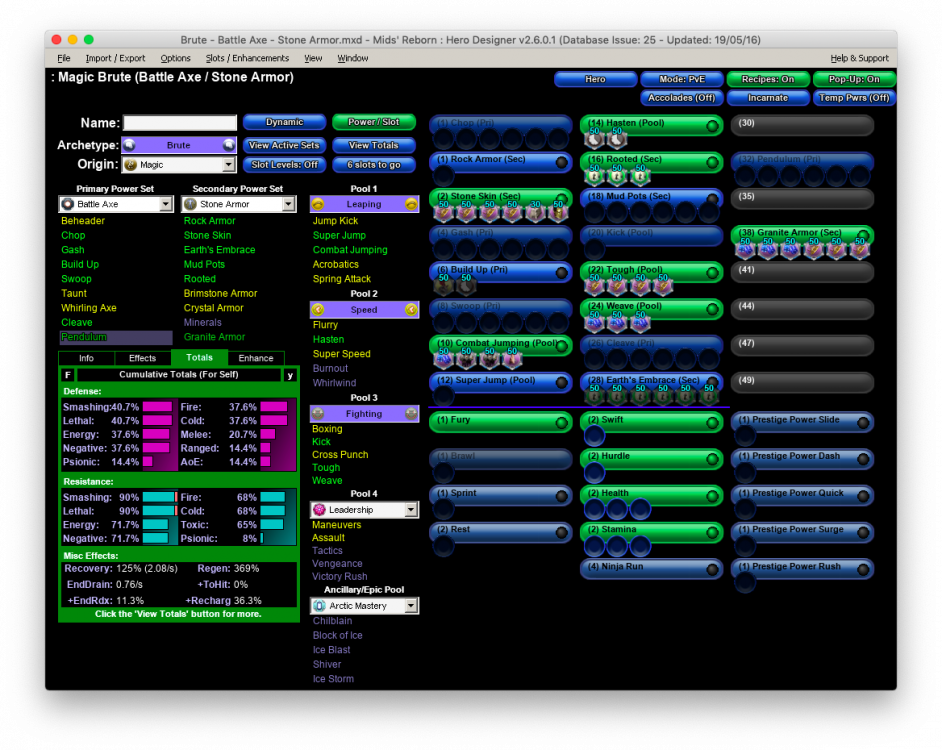Click next arrow icon on Speed pool
This screenshot has height=750, width=942.
pyautogui.click(x=411, y=310)
